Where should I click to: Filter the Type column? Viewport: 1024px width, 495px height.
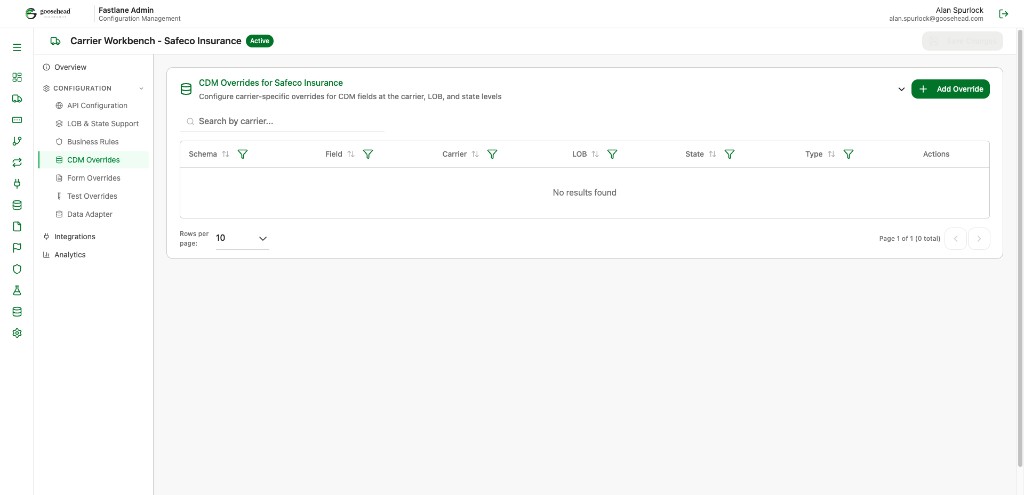point(848,154)
